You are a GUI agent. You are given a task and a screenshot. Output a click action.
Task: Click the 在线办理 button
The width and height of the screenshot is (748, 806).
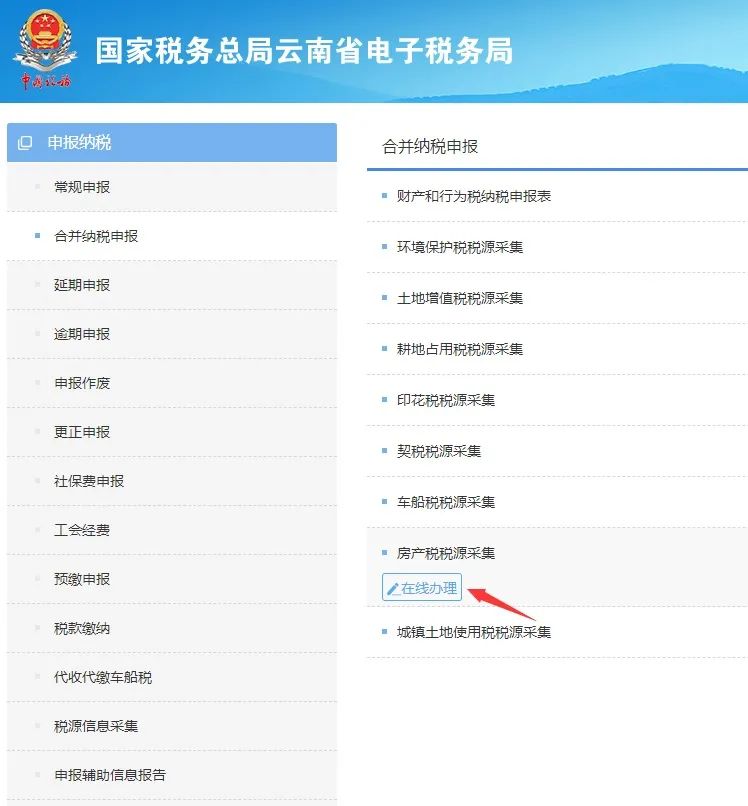click(422, 588)
